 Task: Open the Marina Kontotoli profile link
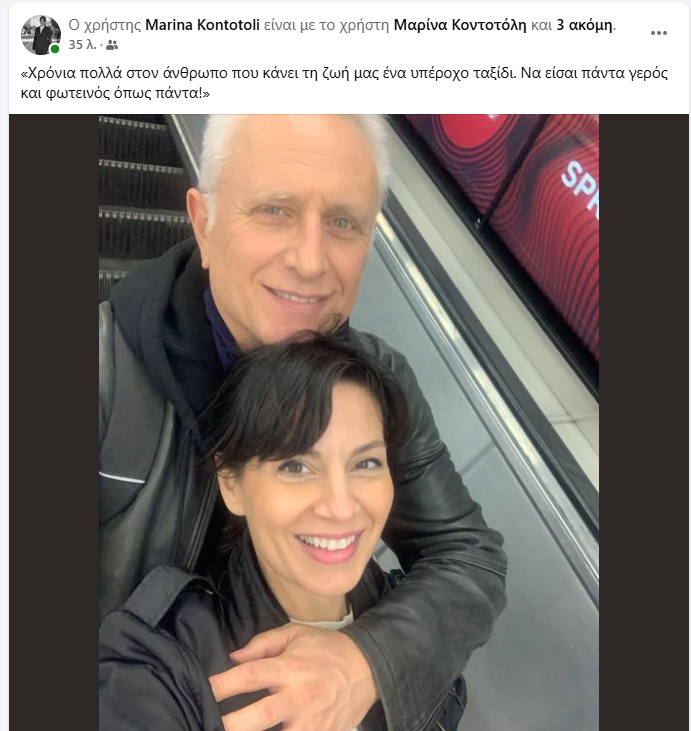[x=202, y=25]
